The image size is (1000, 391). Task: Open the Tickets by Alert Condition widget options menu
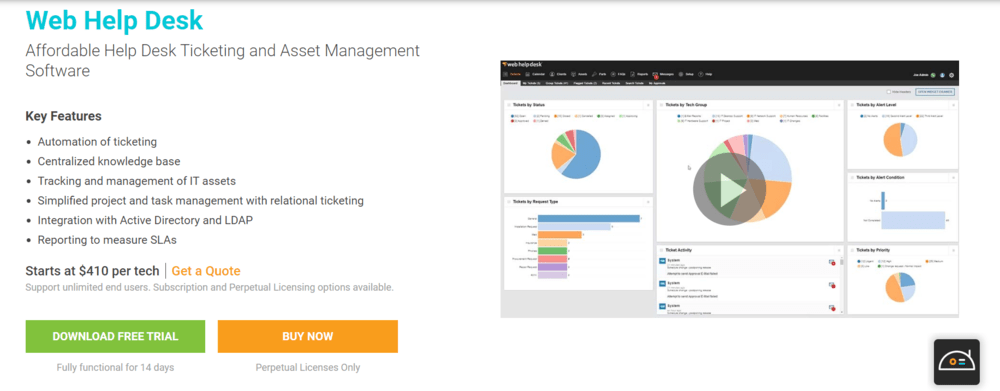tap(953, 177)
